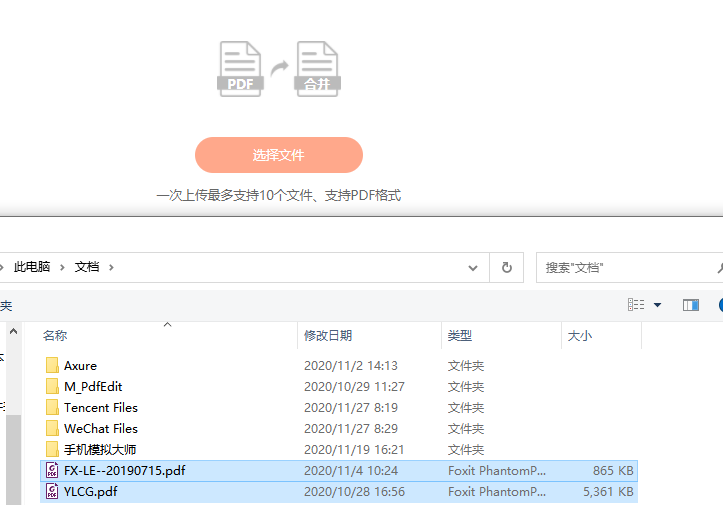Click date 2020/10/28 16:56 of YLCG.pdf
Screen dimensions: 723x505
point(354,492)
